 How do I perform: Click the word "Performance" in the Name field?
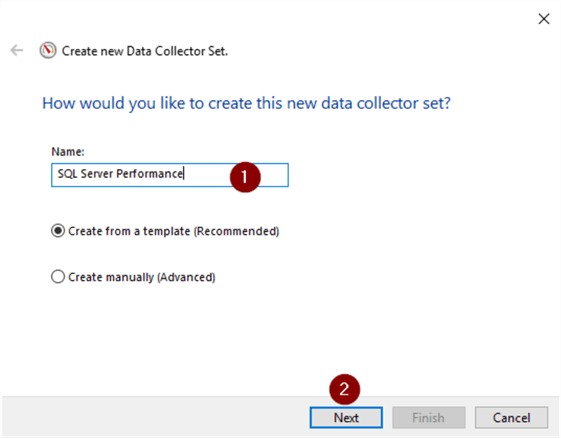(x=150, y=174)
